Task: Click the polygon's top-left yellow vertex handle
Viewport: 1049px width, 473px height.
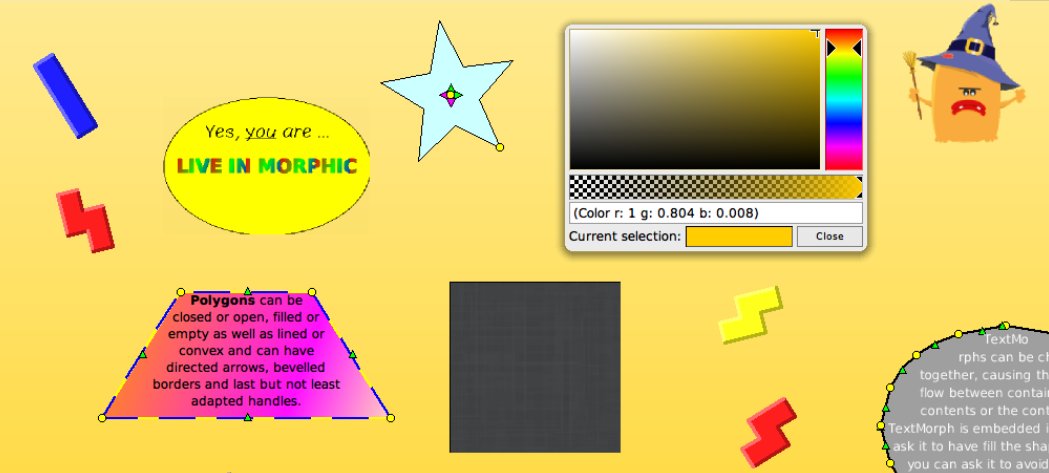Action: click(180, 292)
